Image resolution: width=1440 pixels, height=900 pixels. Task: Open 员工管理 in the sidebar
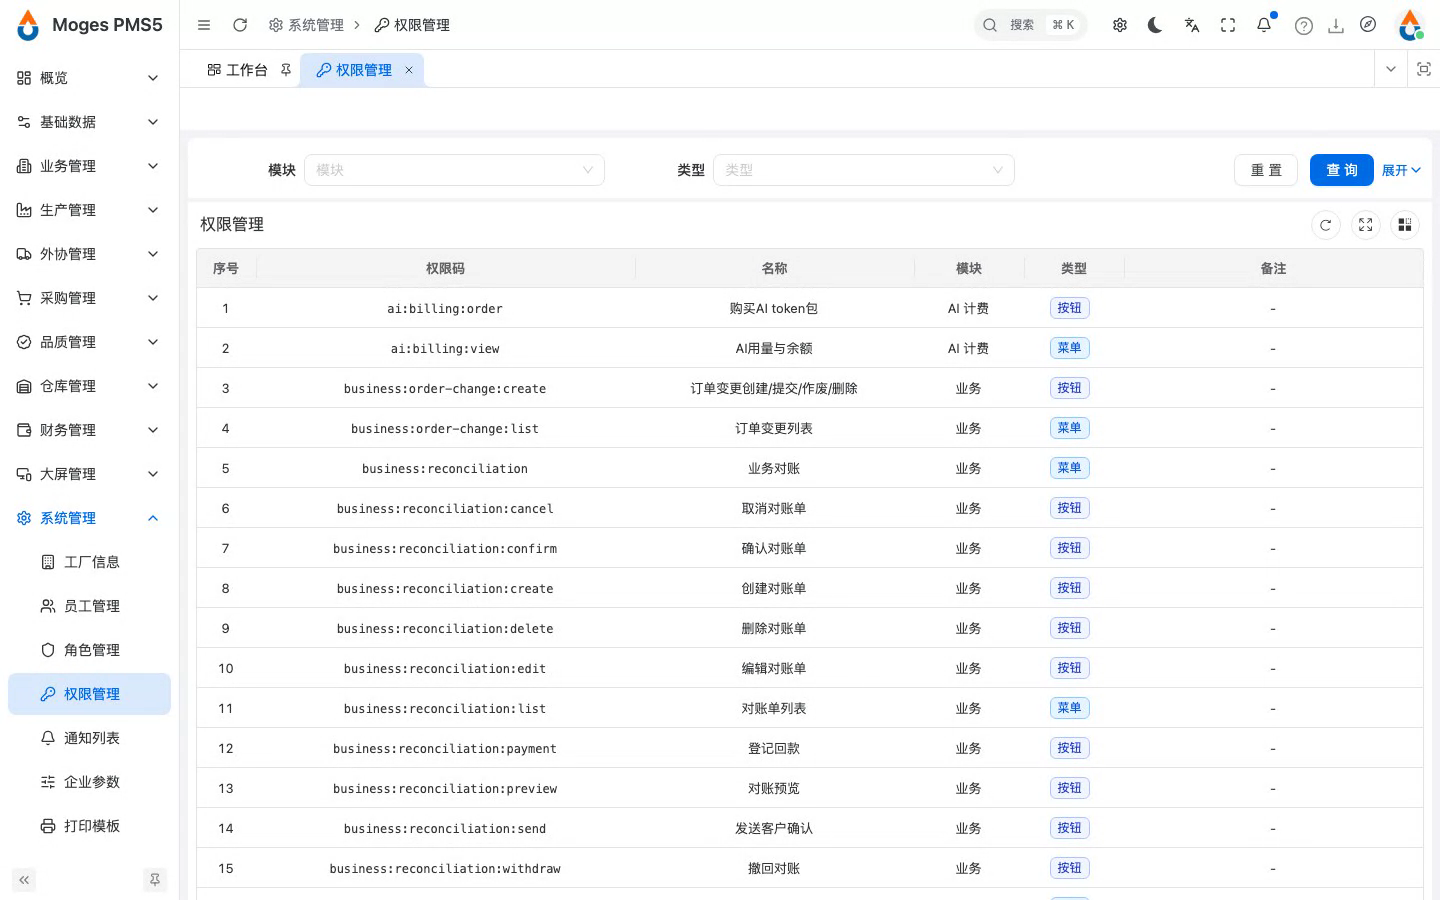point(89,606)
